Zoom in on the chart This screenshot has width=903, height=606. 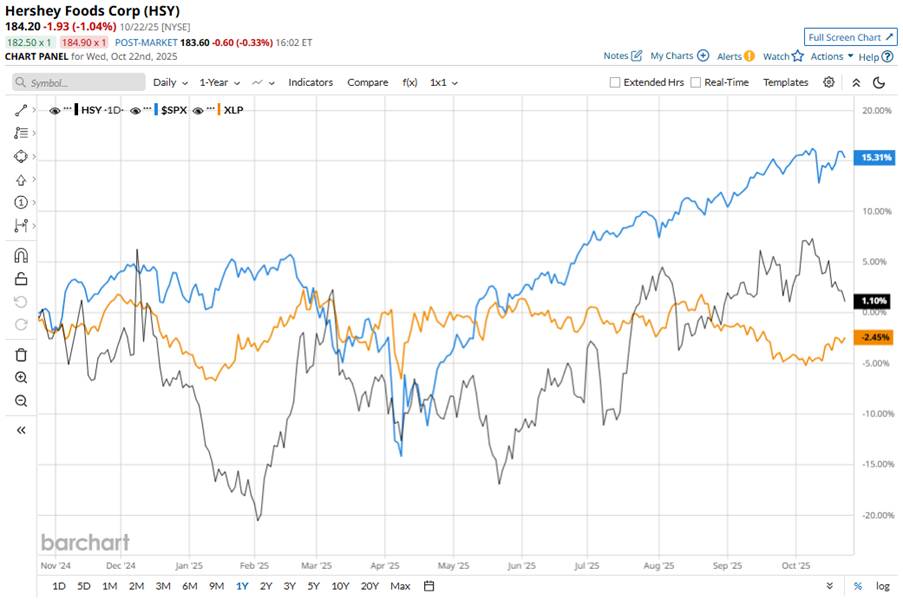point(20,378)
